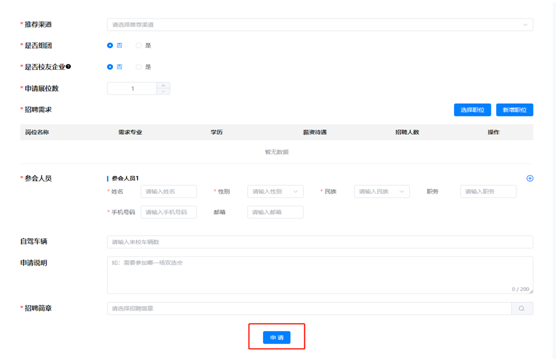558x361 pixels.
Task: Click the 参会人员1 section heading
Action: tap(125, 178)
